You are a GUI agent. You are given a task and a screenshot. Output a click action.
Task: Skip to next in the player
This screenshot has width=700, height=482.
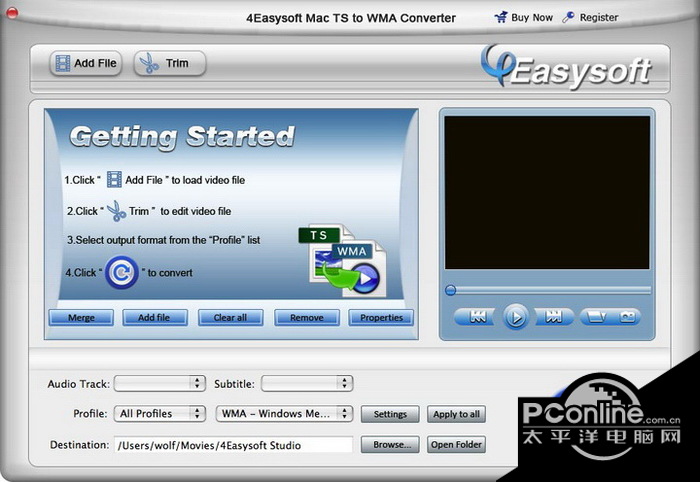click(x=554, y=317)
